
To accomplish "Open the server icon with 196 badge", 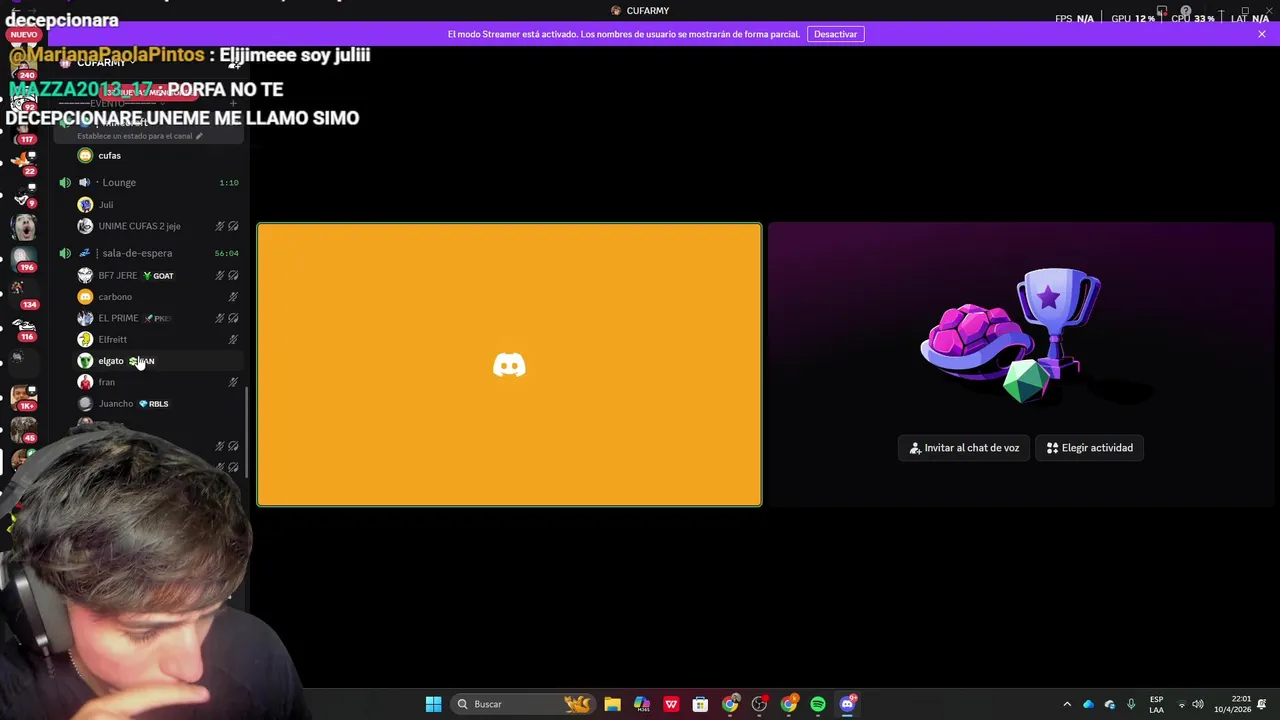I will click(24, 258).
